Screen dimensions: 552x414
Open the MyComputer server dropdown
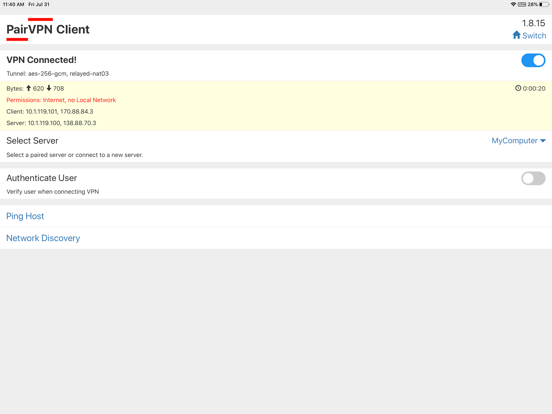519,140
